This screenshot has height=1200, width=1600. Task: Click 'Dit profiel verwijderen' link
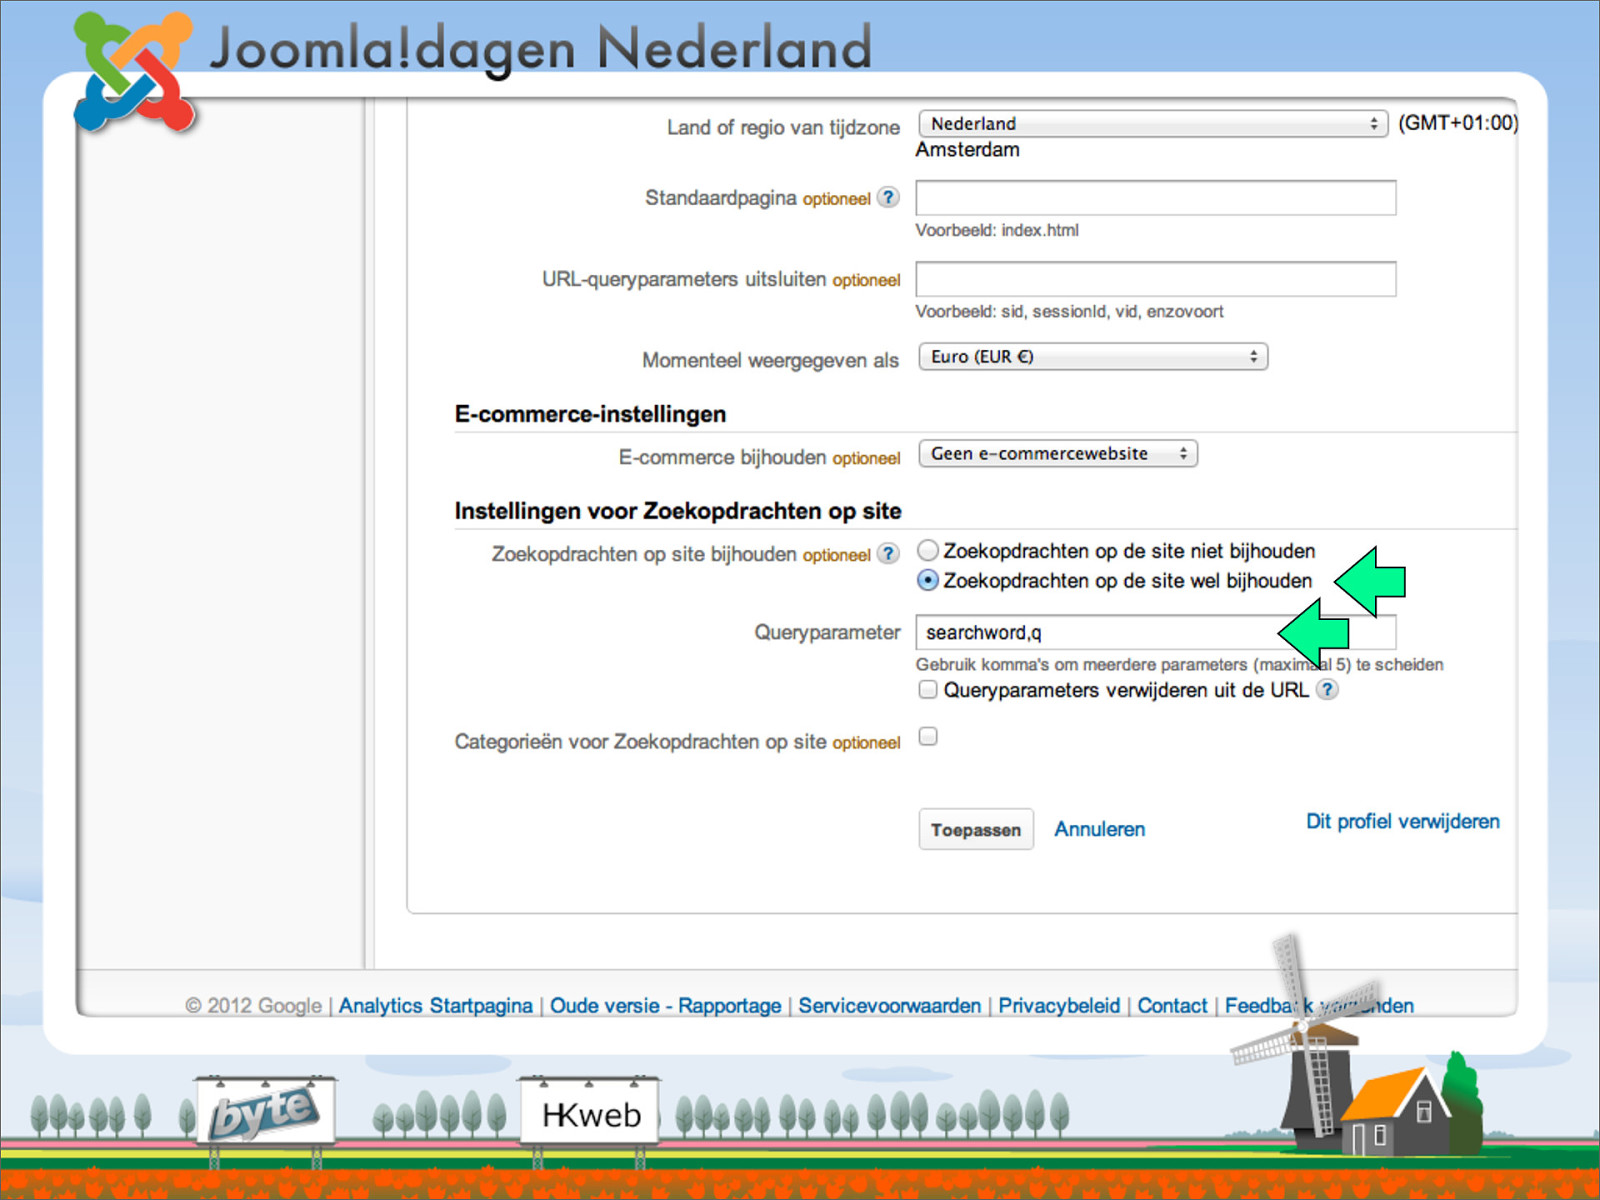coord(1403,821)
